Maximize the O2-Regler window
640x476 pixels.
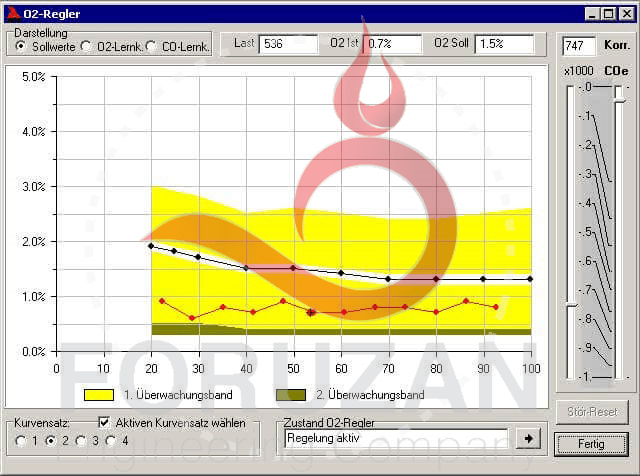click(x=608, y=14)
